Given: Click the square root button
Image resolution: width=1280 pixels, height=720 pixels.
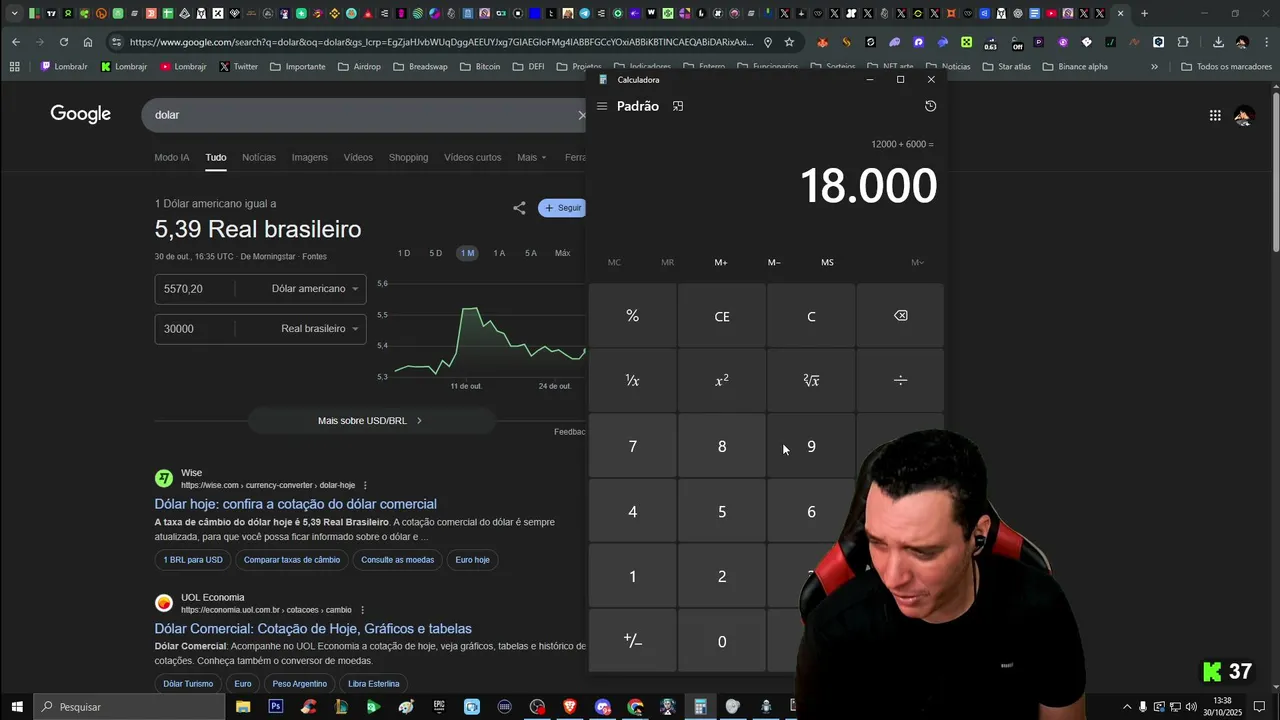Looking at the screenshot, I should 811,380.
